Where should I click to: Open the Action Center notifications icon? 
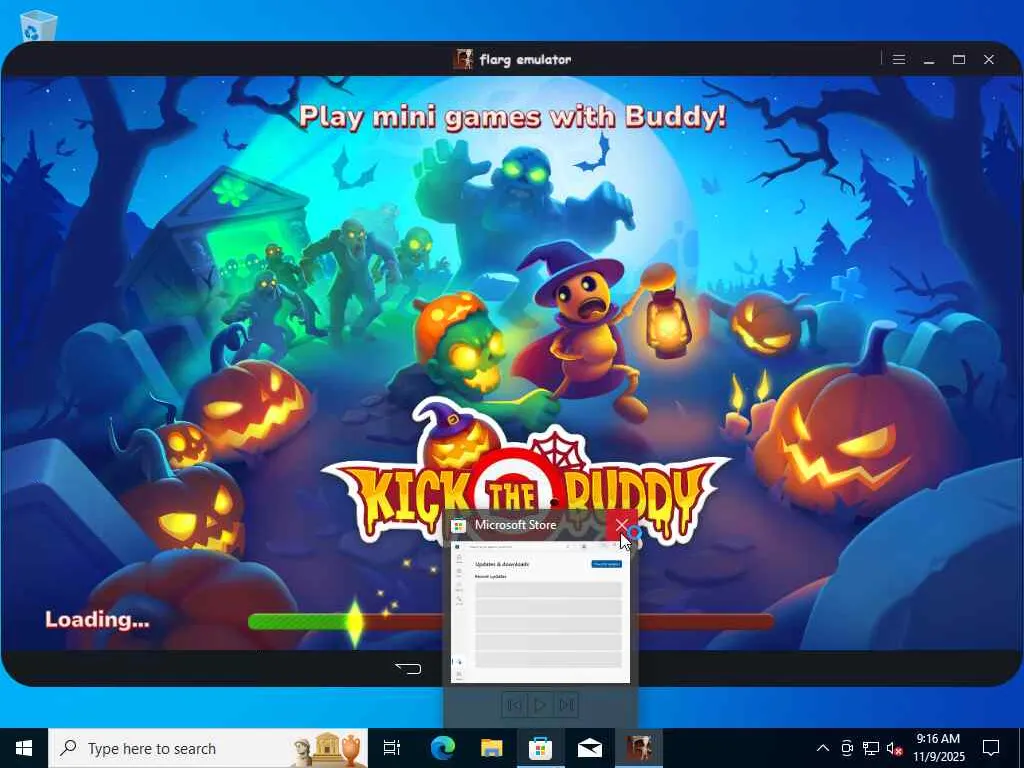(991, 748)
